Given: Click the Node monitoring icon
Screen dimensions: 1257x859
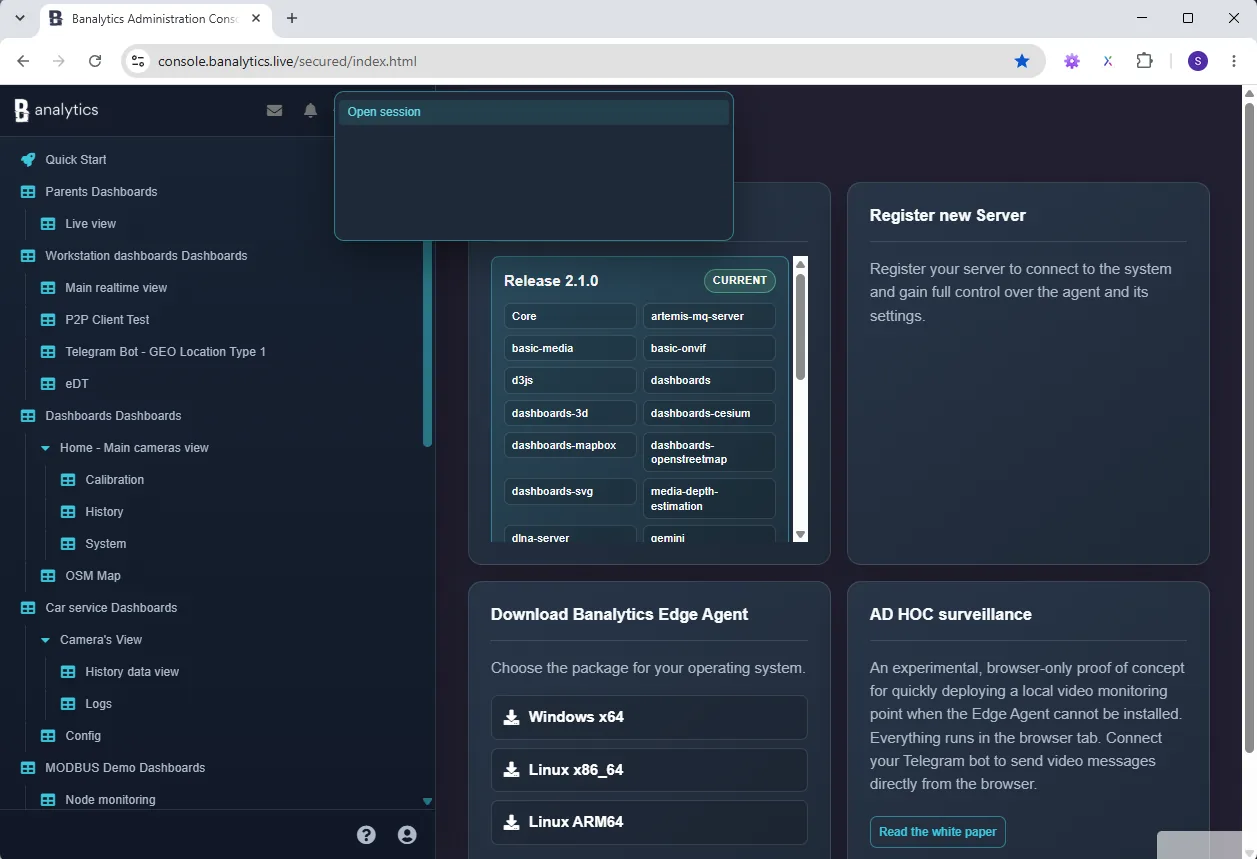Looking at the screenshot, I should pos(48,800).
